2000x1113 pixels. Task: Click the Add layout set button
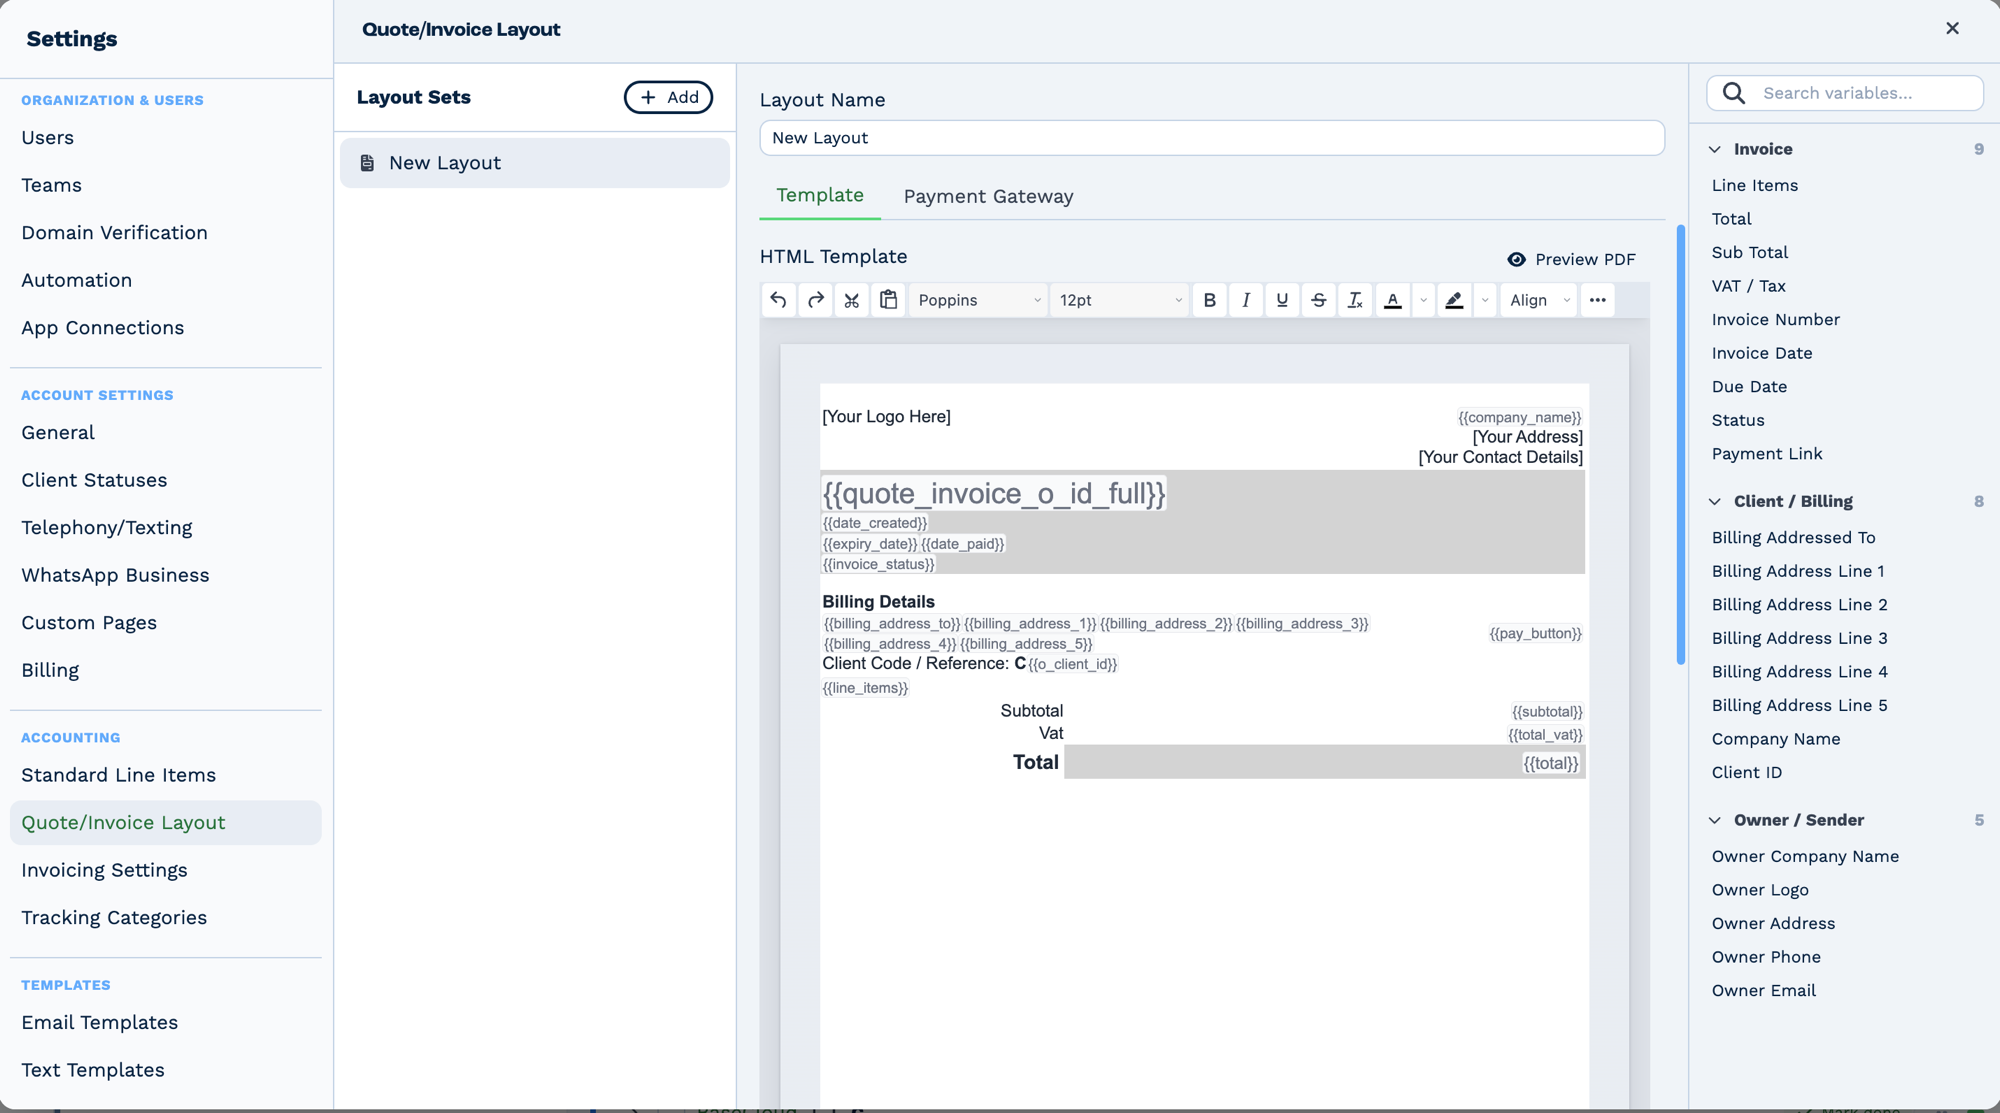(668, 97)
